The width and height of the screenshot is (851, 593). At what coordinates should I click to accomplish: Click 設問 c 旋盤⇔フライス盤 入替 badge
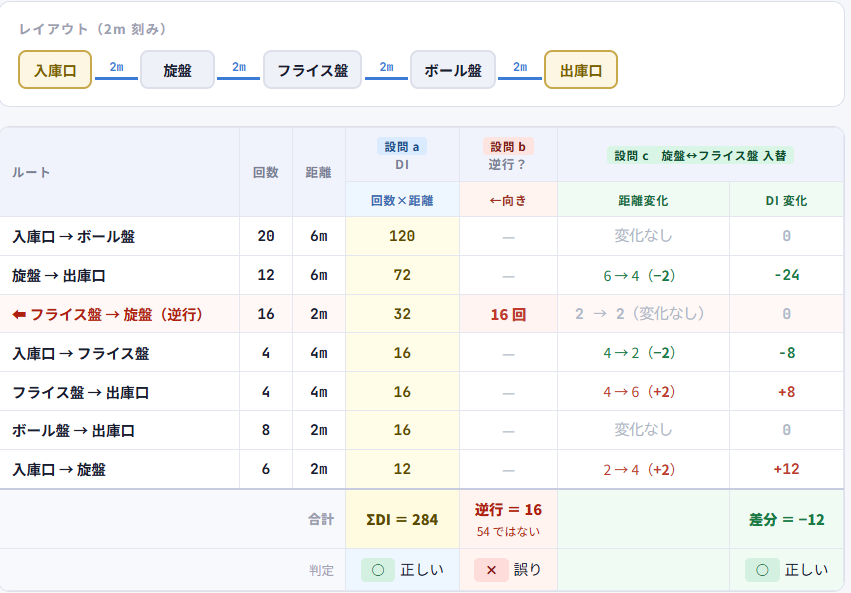700,155
